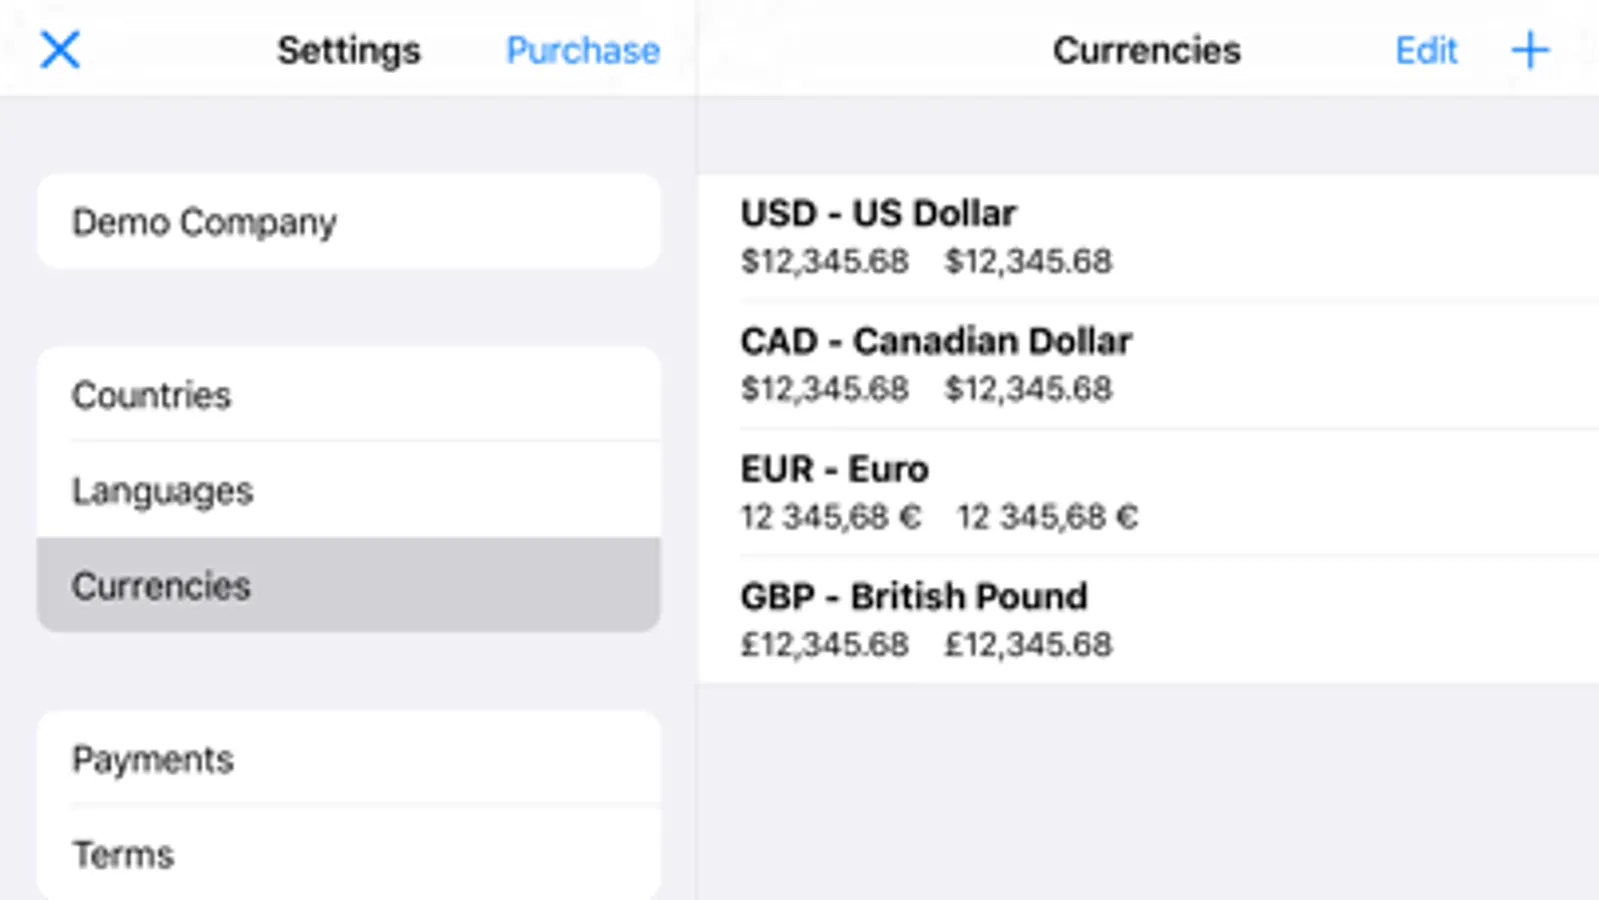Click the first Euro sample amount 12 345,68 €

(830, 517)
